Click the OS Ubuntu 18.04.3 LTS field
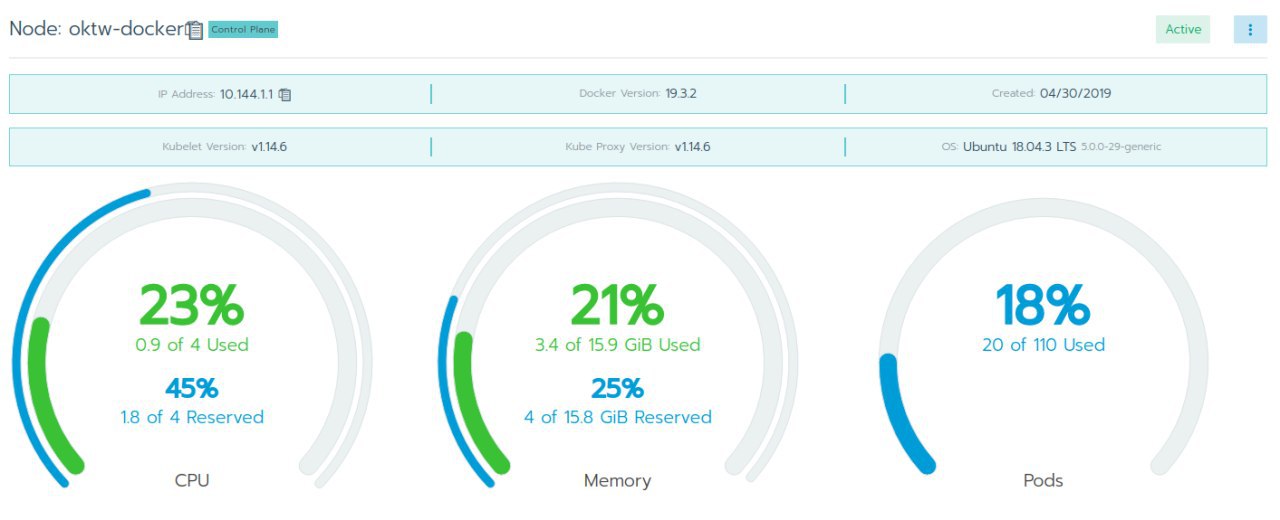 (x=1051, y=146)
